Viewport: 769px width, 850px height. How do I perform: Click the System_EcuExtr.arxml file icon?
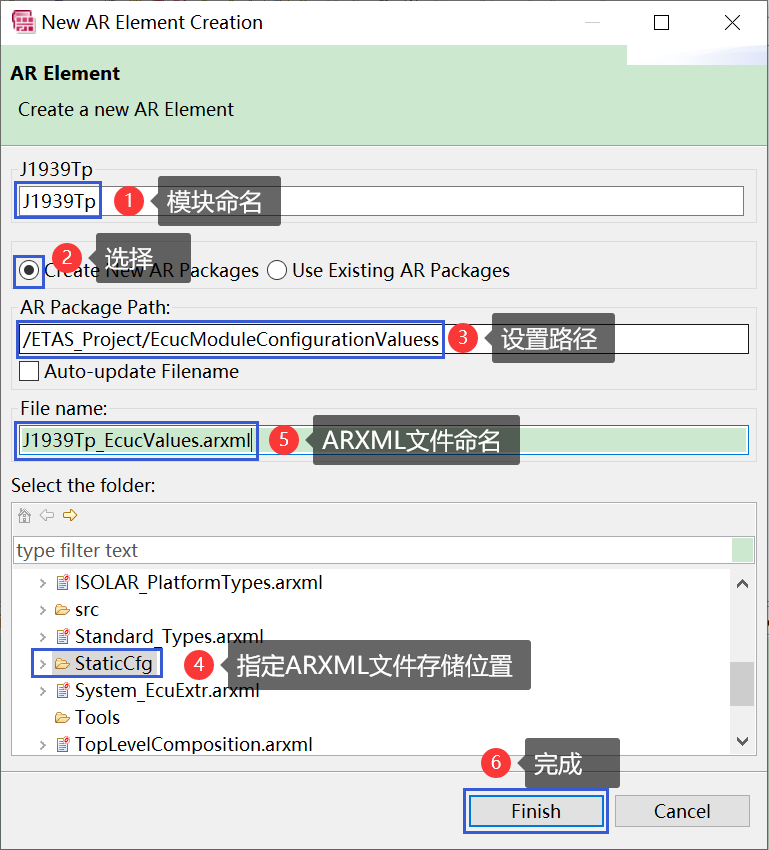click(x=63, y=691)
